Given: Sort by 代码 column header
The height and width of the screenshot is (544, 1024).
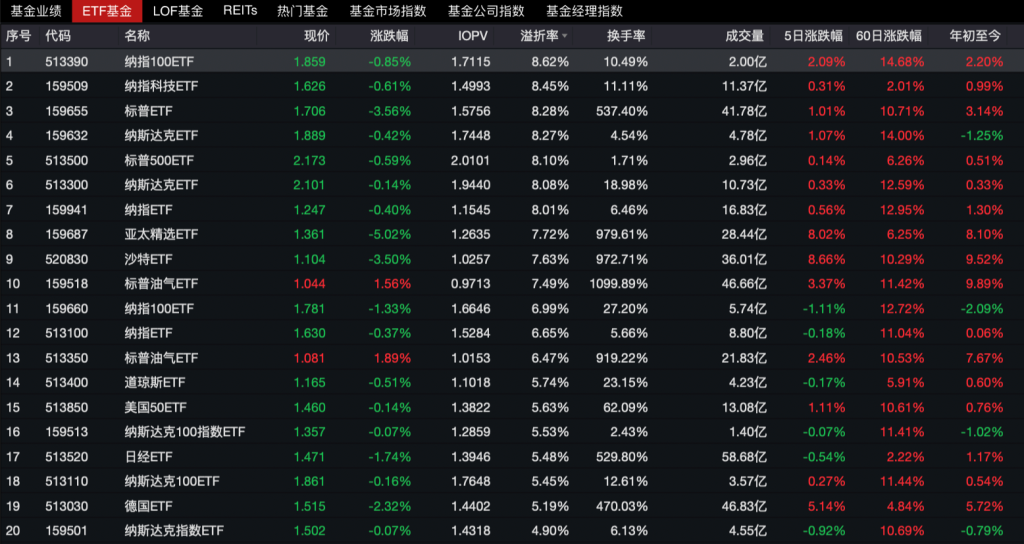Looking at the screenshot, I should click(x=58, y=37).
